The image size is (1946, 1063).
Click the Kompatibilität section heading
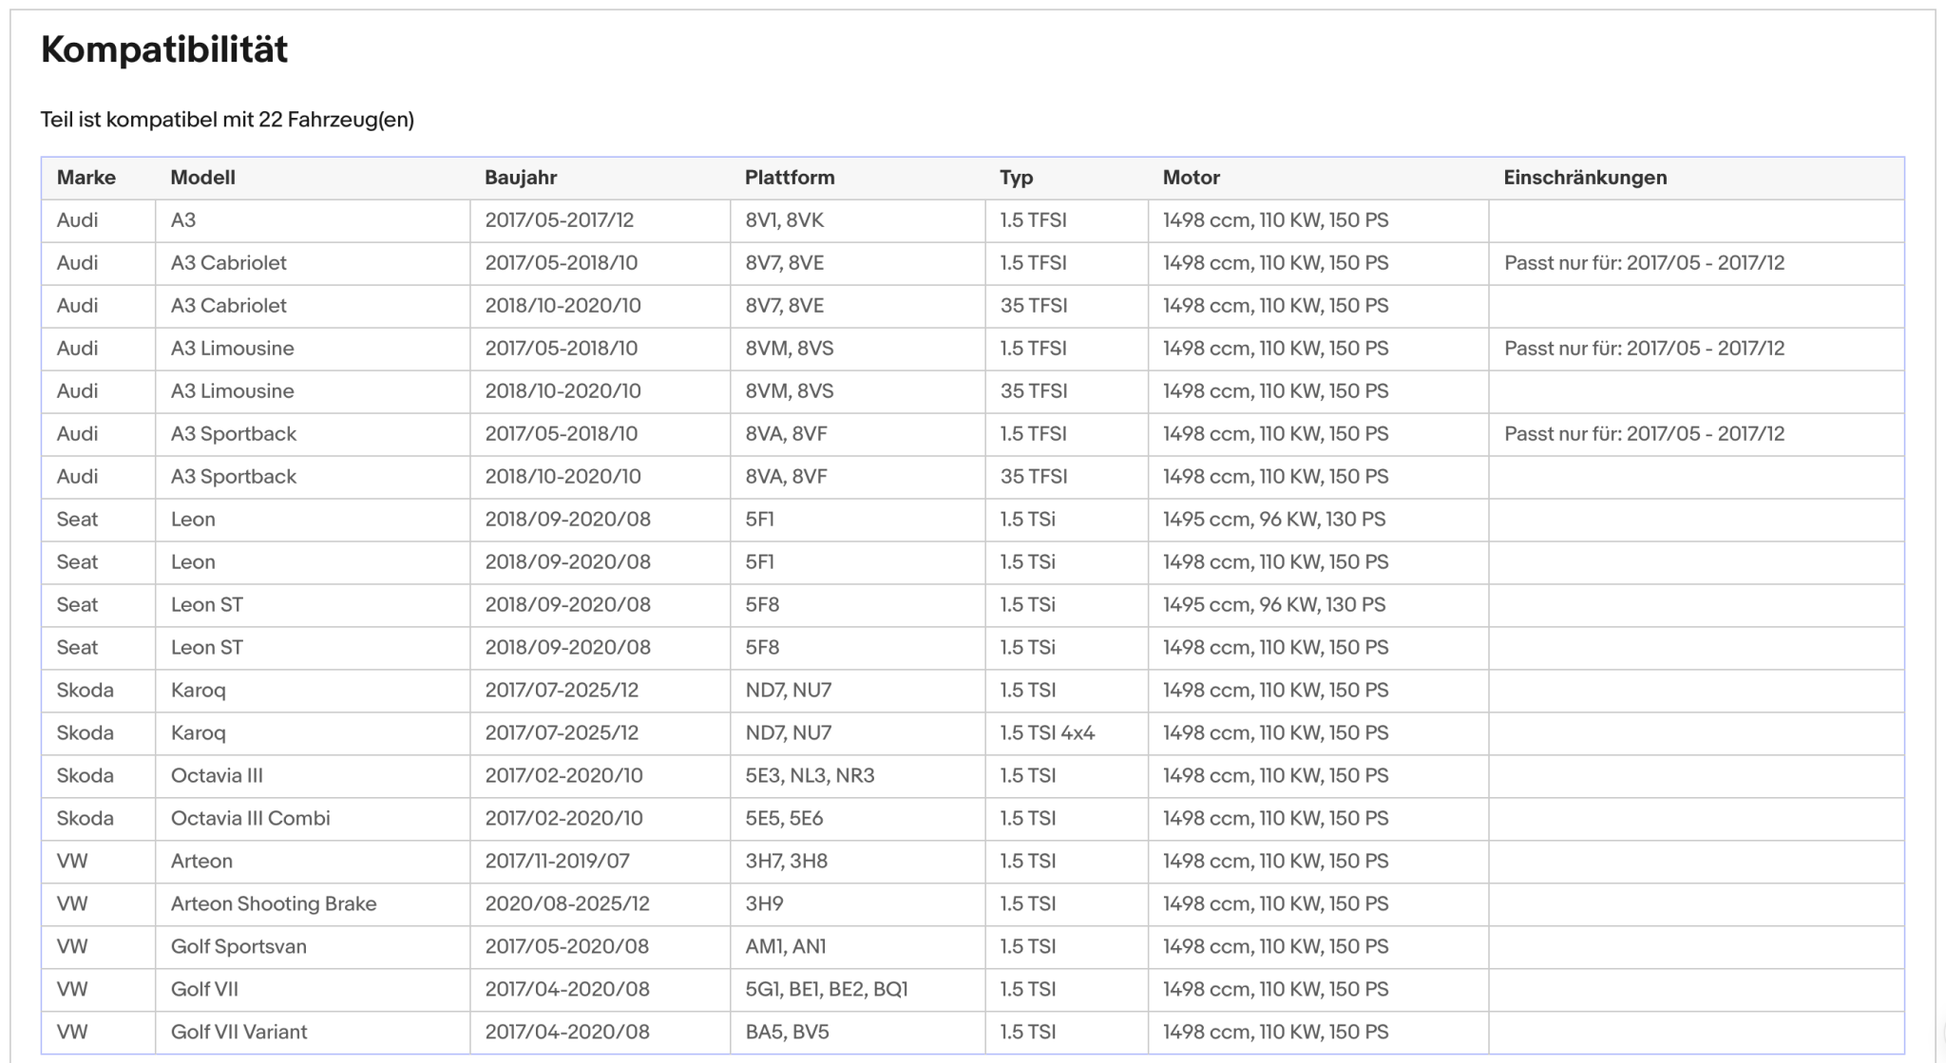coord(164,49)
